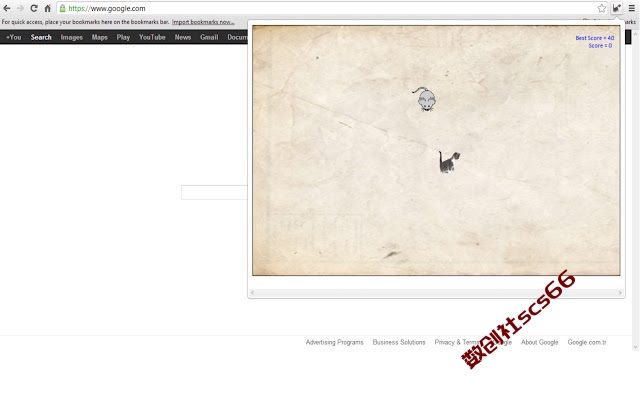
Task: Click the browser forward arrow
Action: [20, 8]
